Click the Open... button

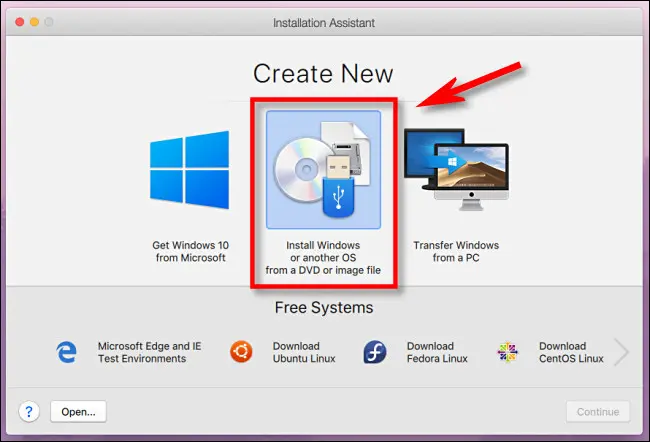pyautogui.click(x=78, y=412)
